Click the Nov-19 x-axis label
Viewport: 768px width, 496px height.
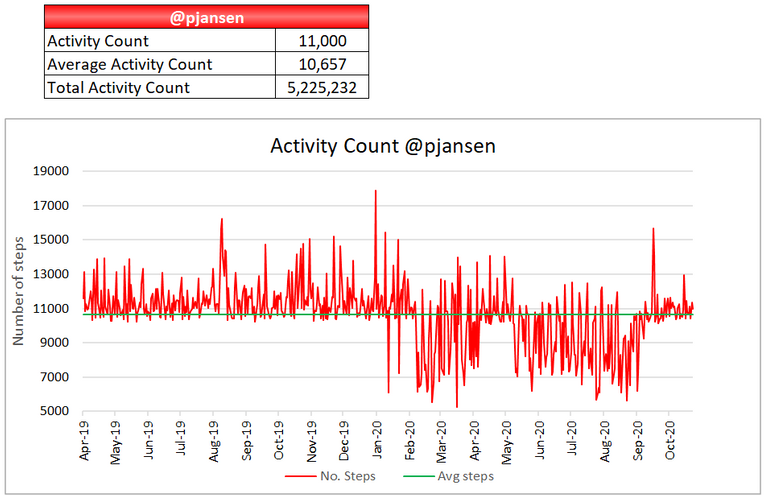[312, 441]
